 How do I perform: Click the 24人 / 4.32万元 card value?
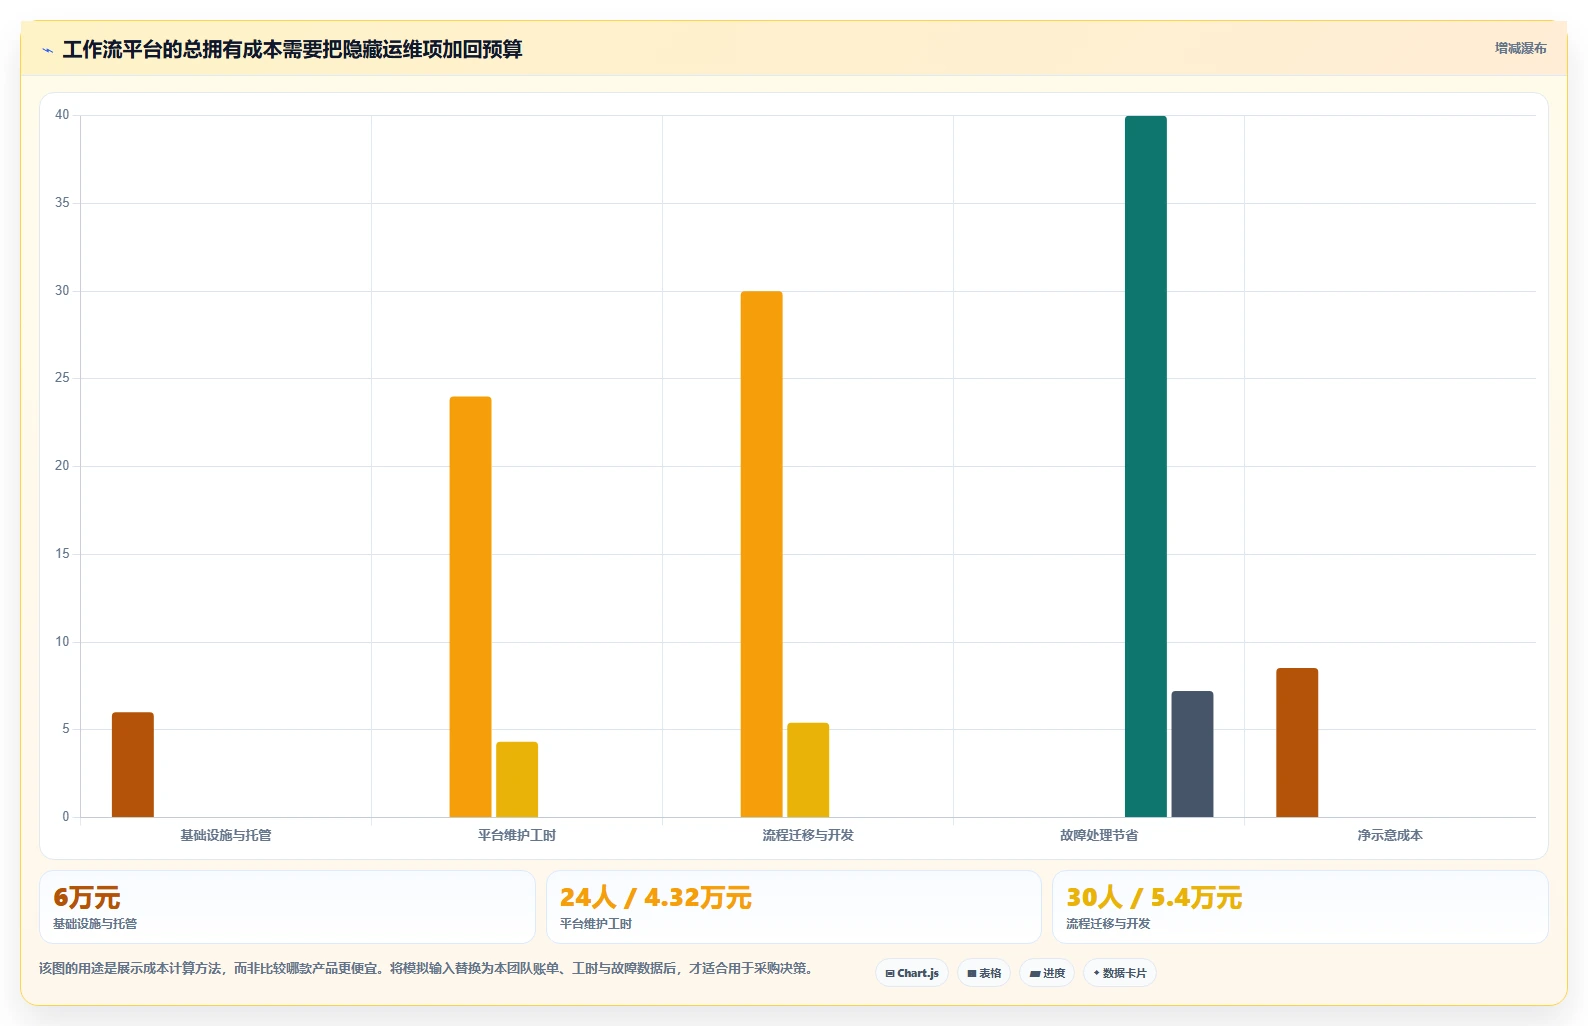tap(655, 898)
